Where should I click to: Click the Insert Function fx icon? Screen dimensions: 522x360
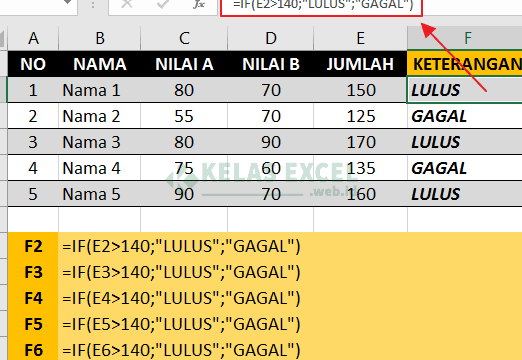[199, 4]
